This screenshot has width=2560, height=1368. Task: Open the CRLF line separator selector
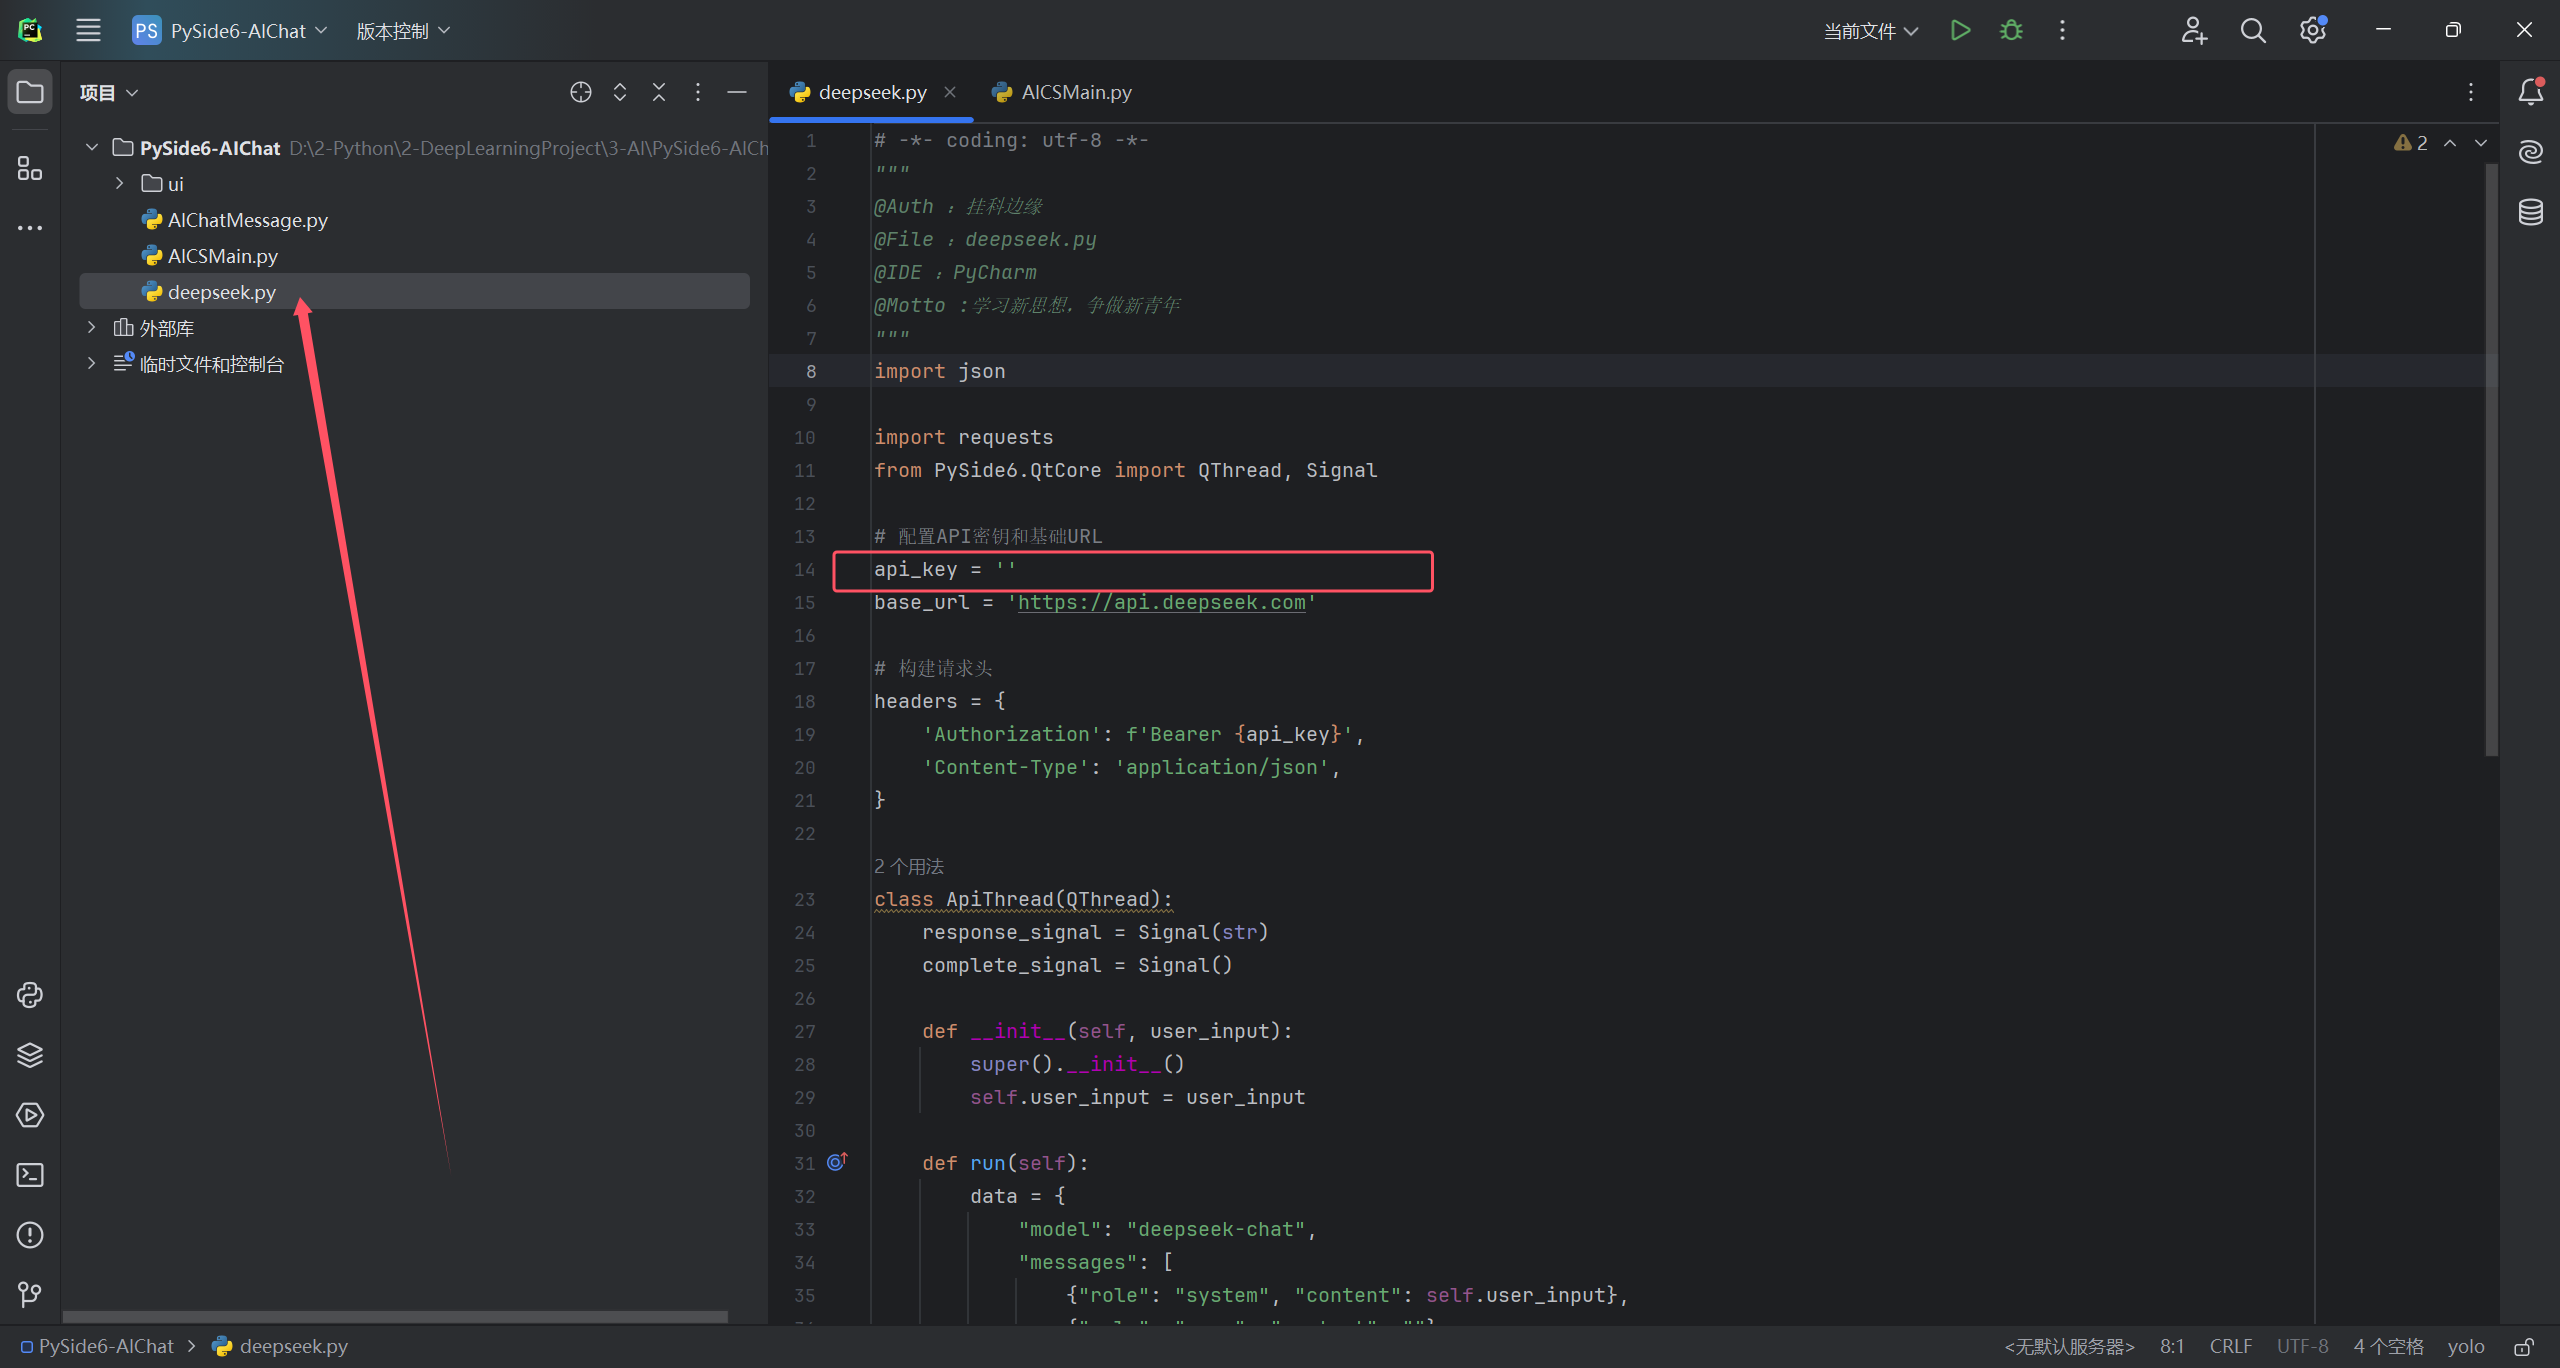click(x=2231, y=1346)
